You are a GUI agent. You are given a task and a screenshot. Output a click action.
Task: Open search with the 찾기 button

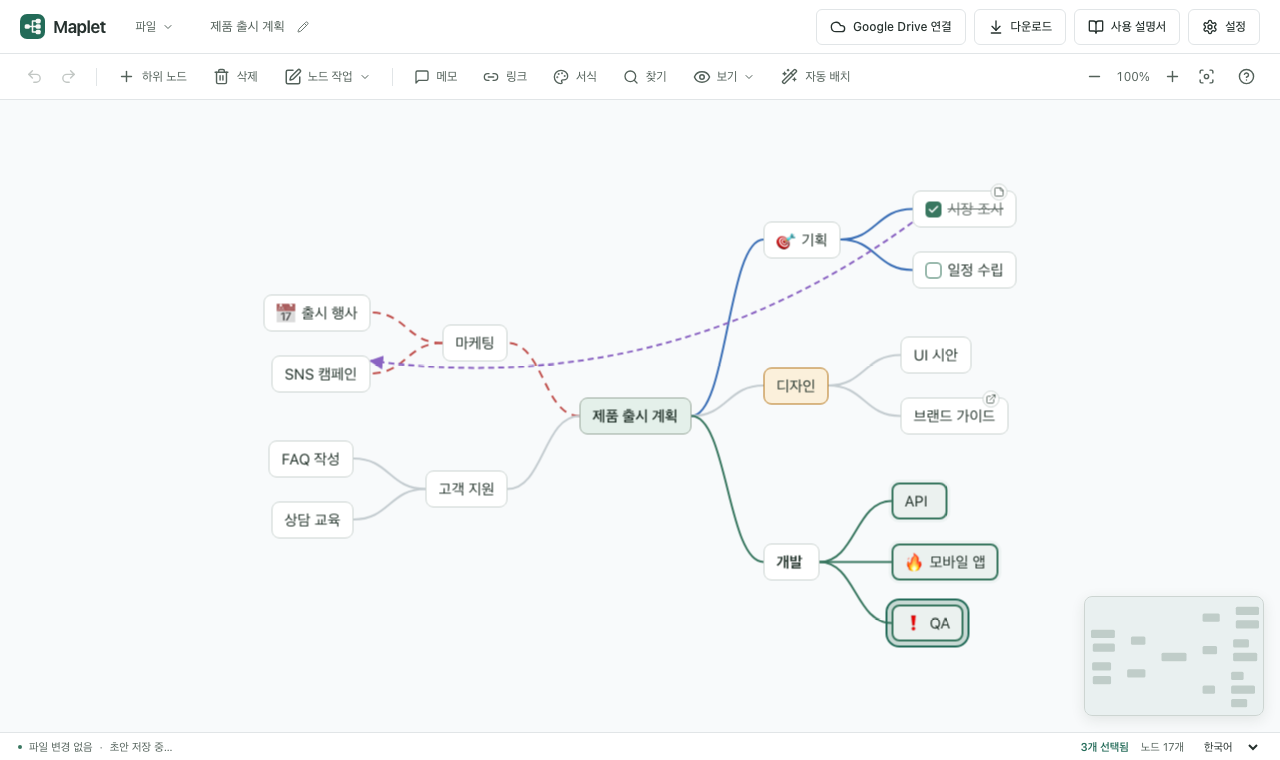[645, 77]
